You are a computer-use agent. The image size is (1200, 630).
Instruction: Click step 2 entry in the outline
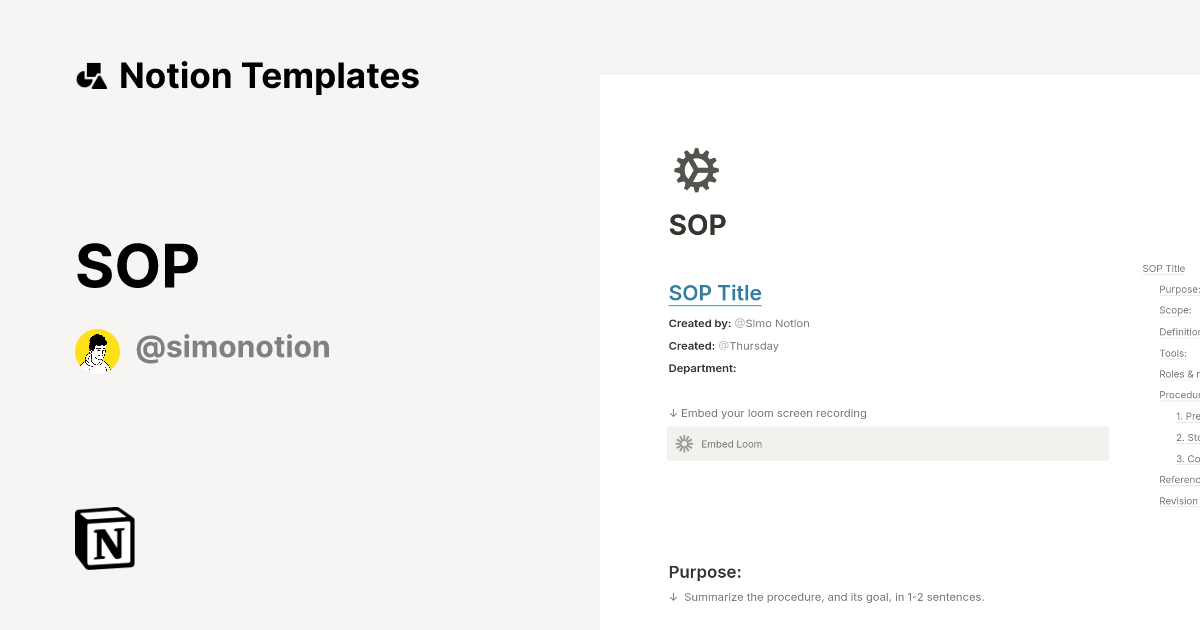1184,437
